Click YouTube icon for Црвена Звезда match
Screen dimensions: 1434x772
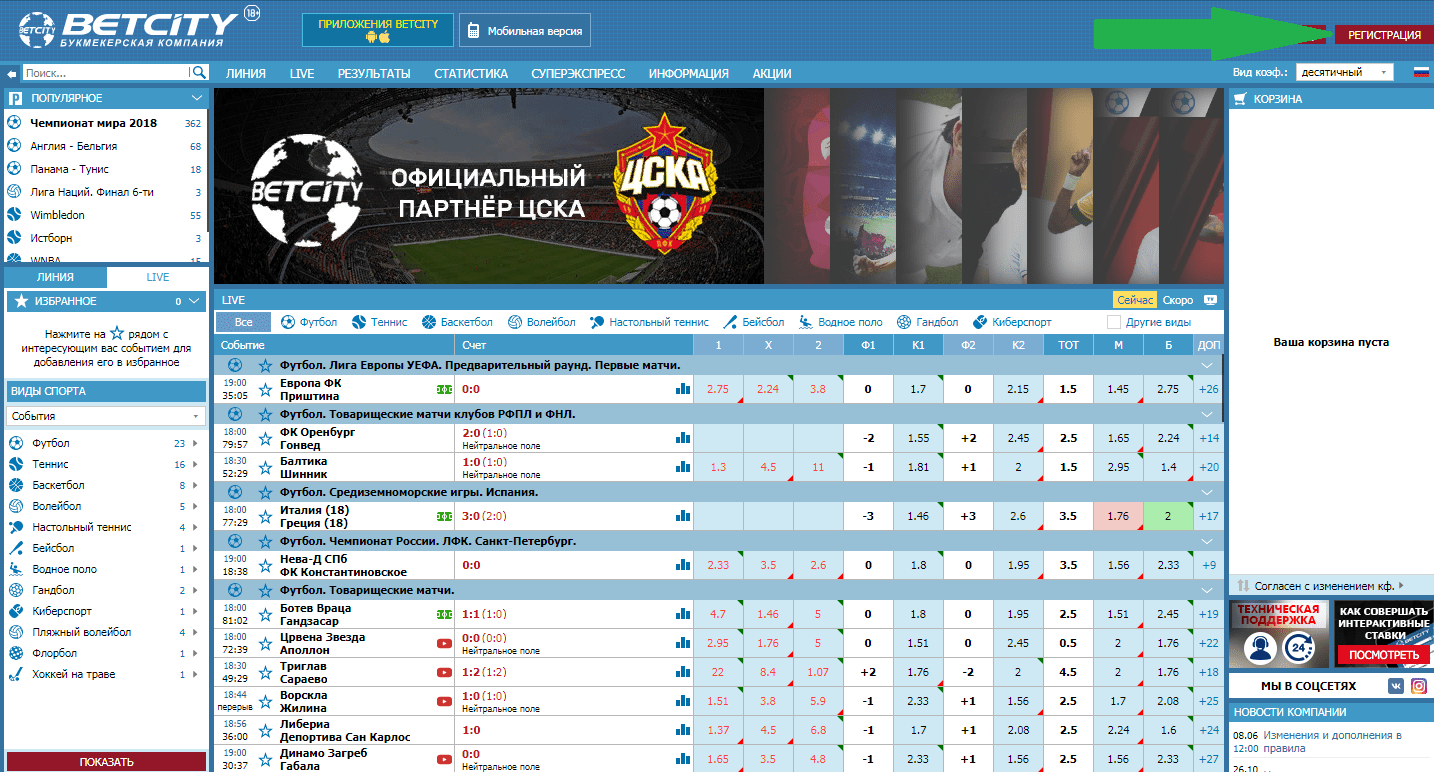(444, 643)
